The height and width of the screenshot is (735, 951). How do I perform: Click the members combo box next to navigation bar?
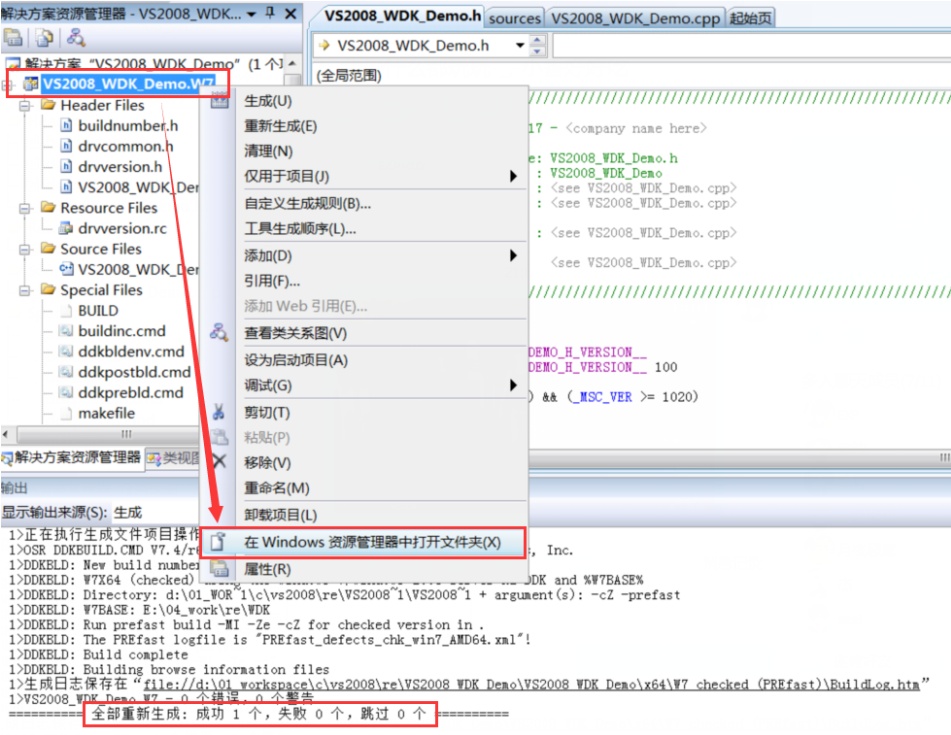click(x=751, y=45)
